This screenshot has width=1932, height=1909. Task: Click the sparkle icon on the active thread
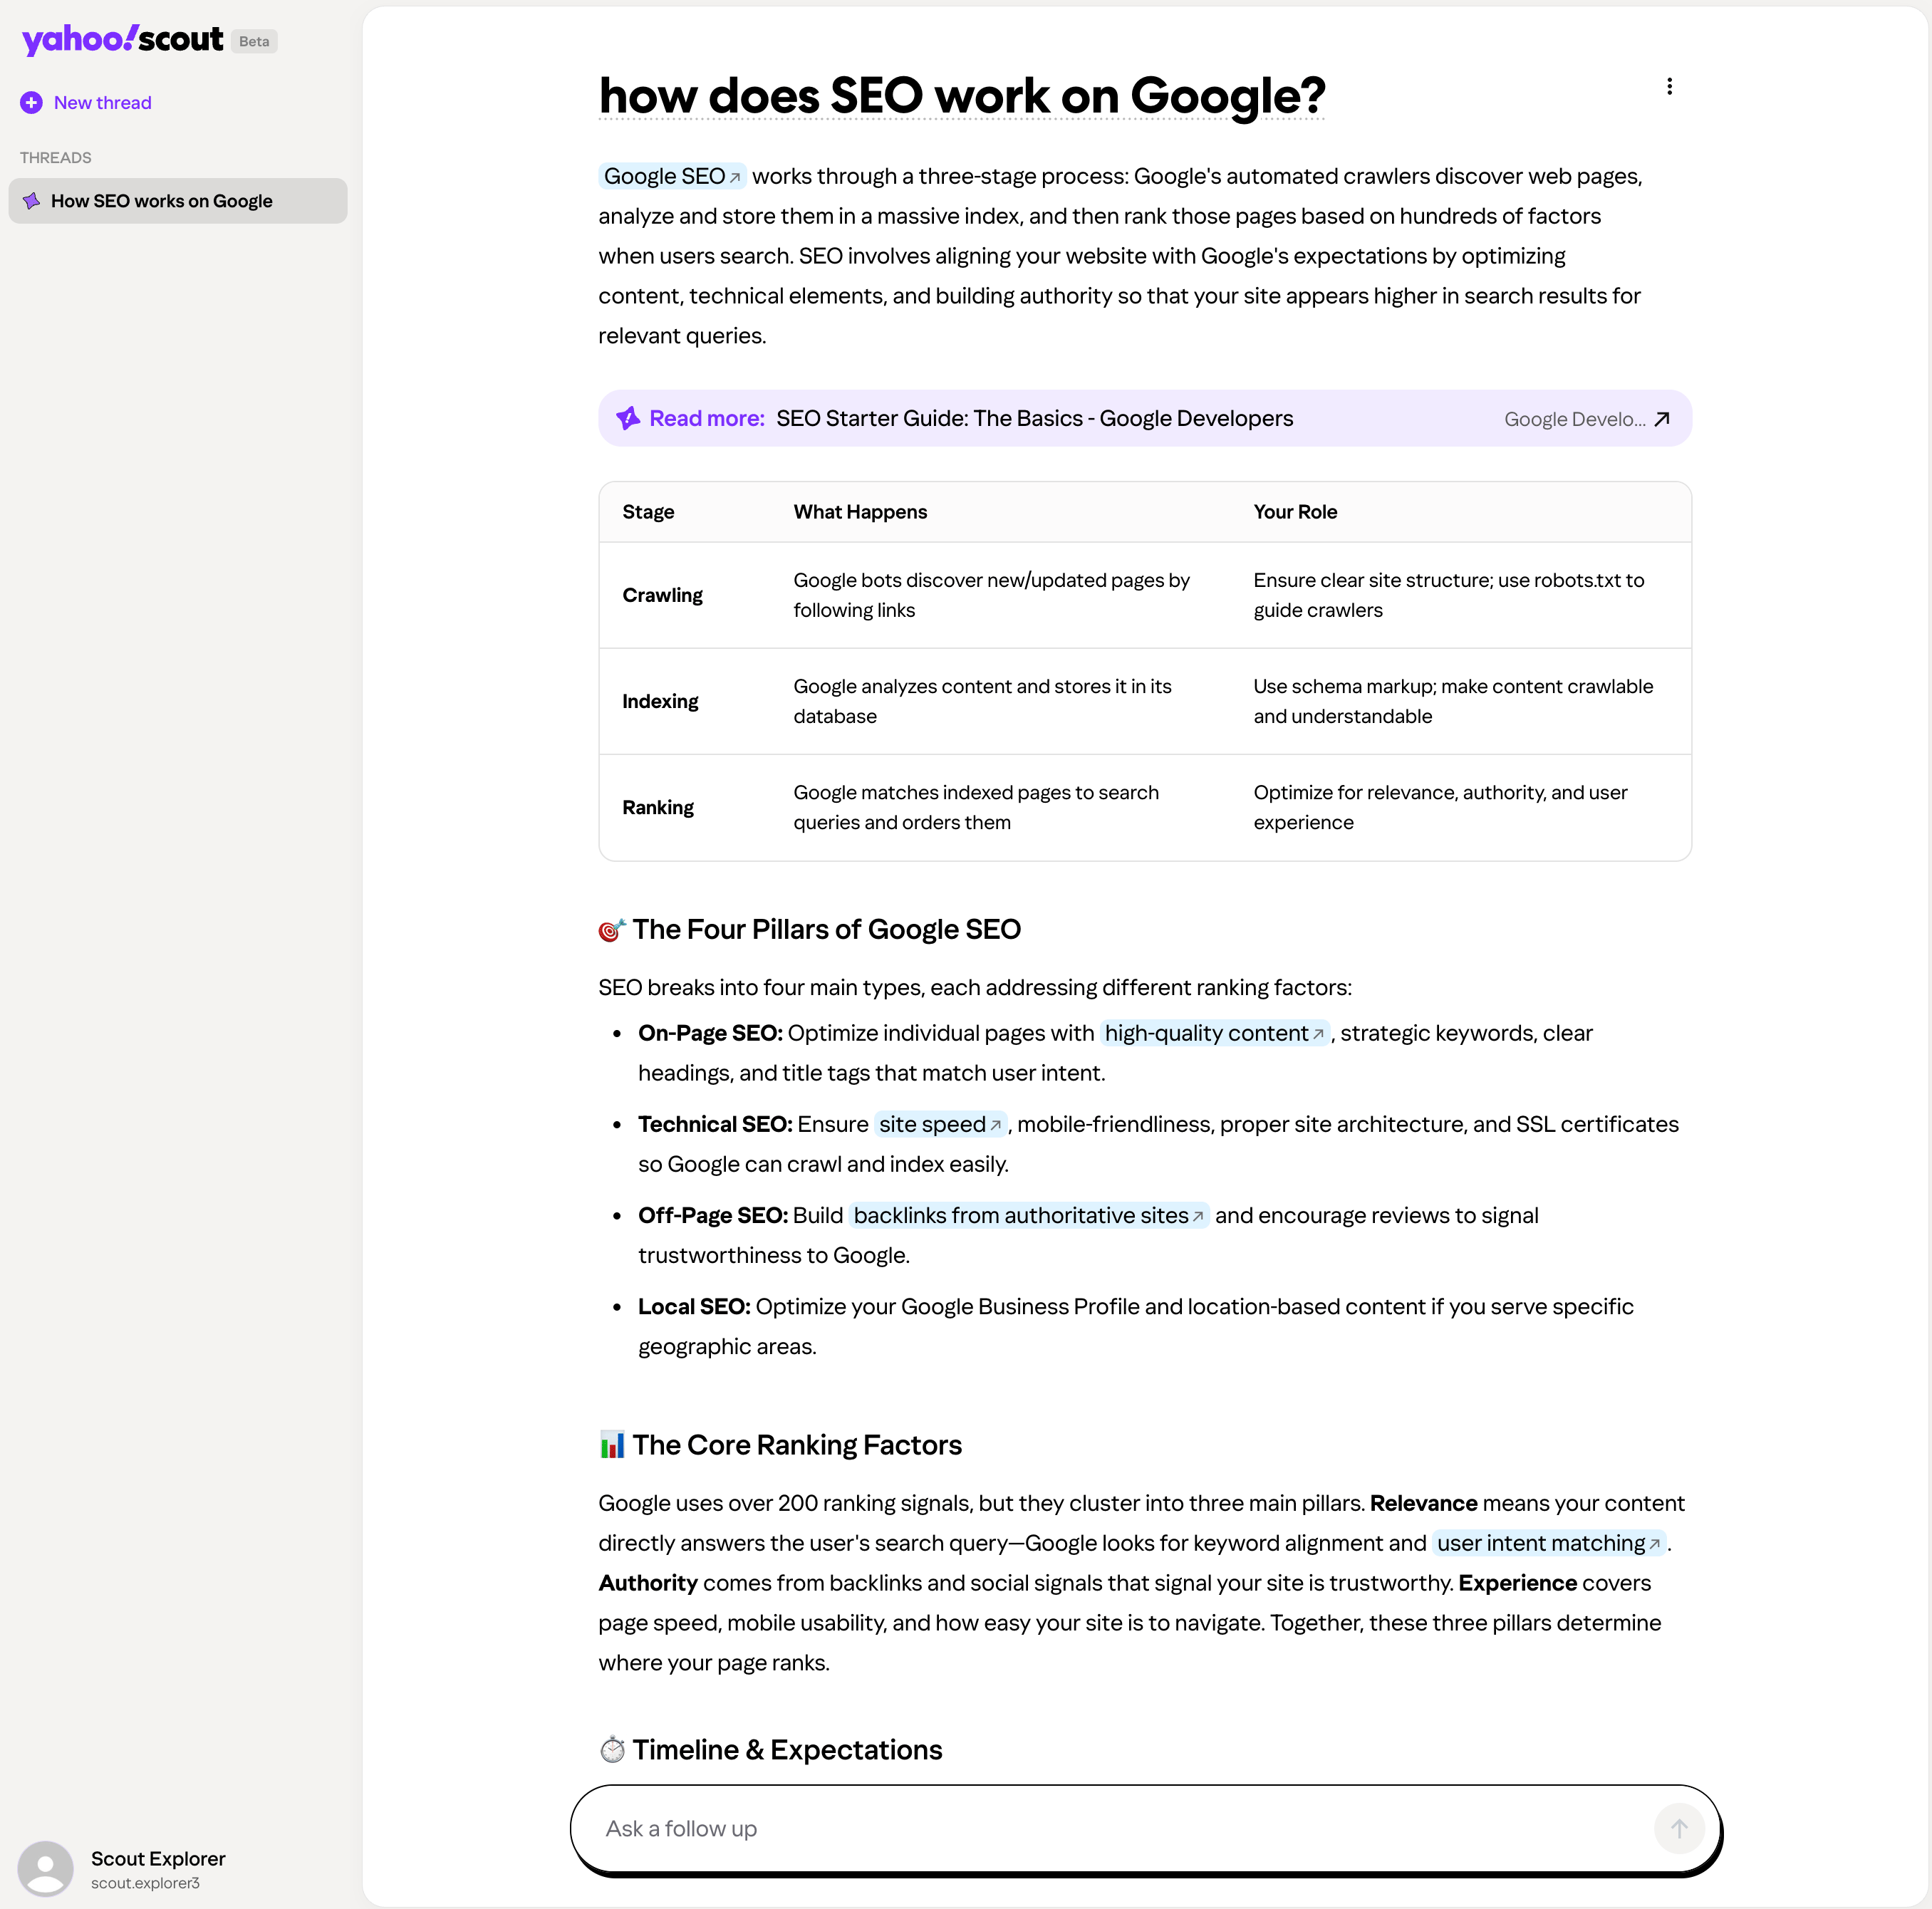pos(31,200)
